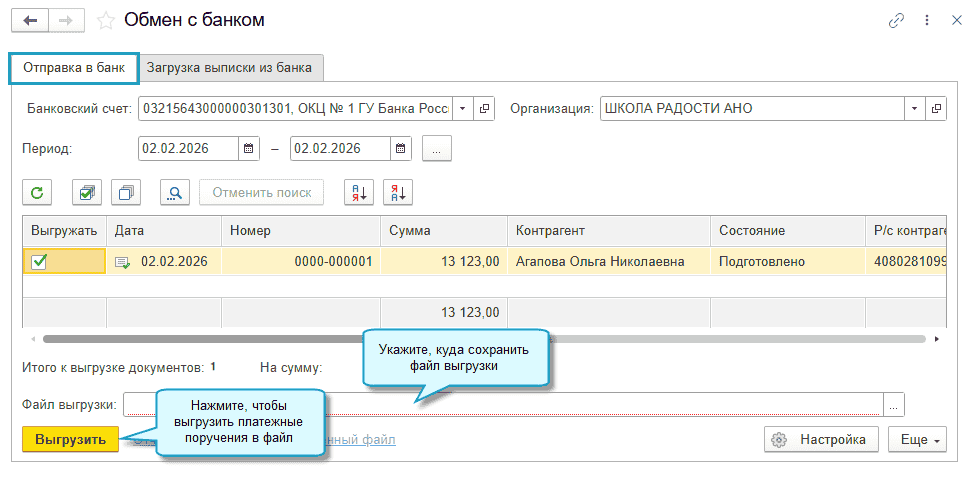Open the selected Банковский счет card icon
Viewport: 975px width, 479px height.
[x=484, y=108]
